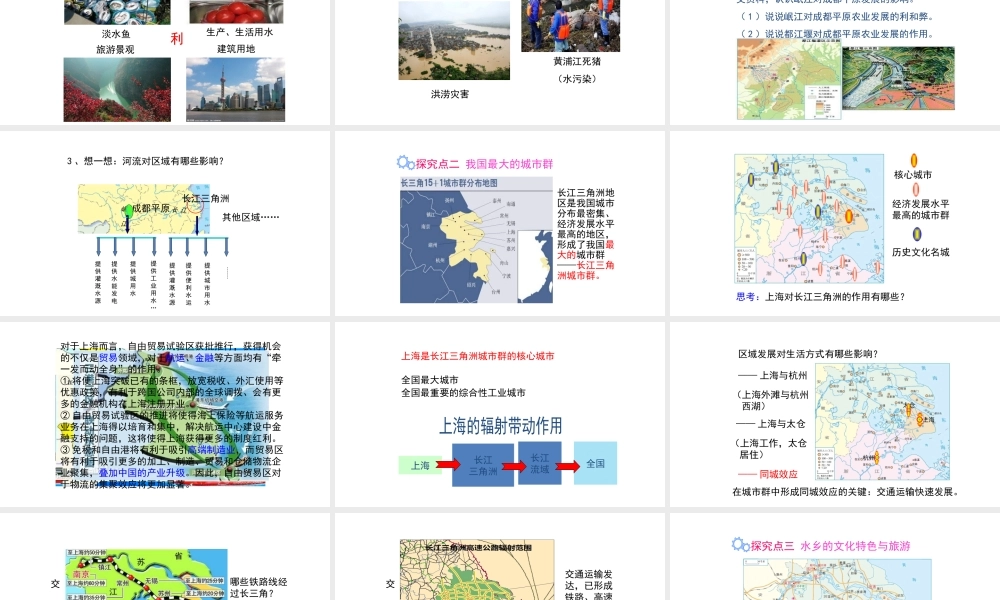Click the blue '叠加中国的产业升级' link text

(x=142, y=473)
